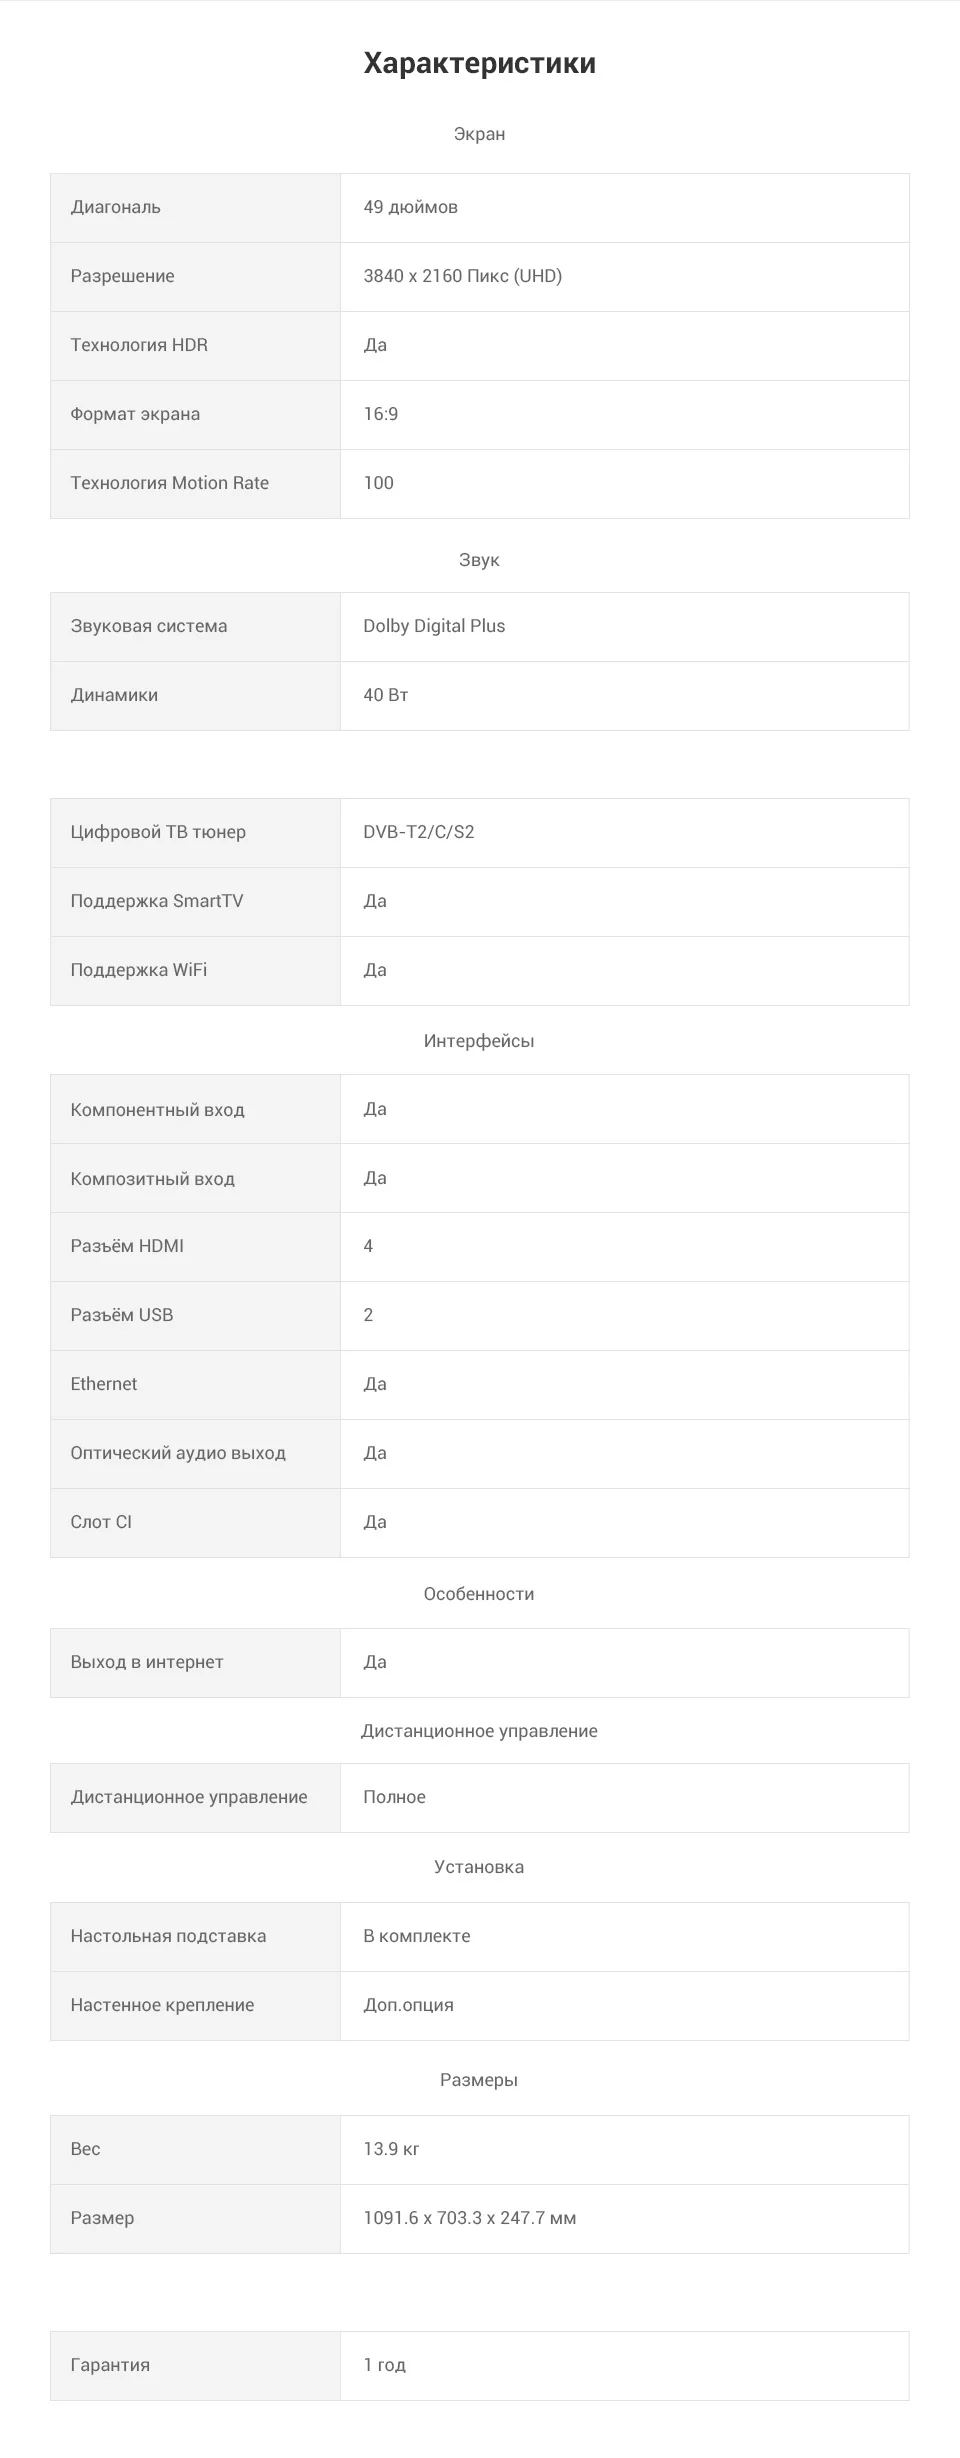The width and height of the screenshot is (960, 2458).
Task: Click the Гарантия 1 год value
Action: [x=385, y=2365]
